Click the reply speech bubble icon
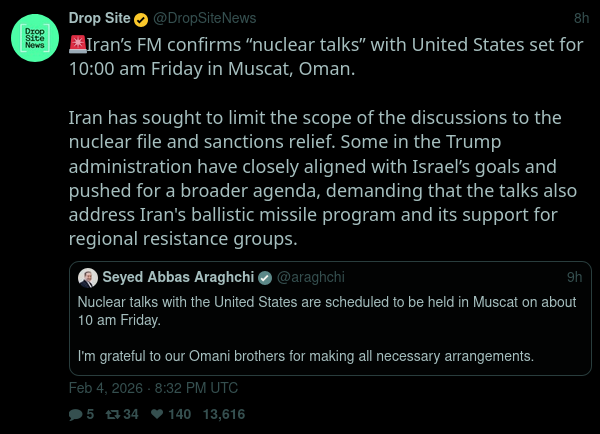This screenshot has width=600, height=434. point(76,414)
